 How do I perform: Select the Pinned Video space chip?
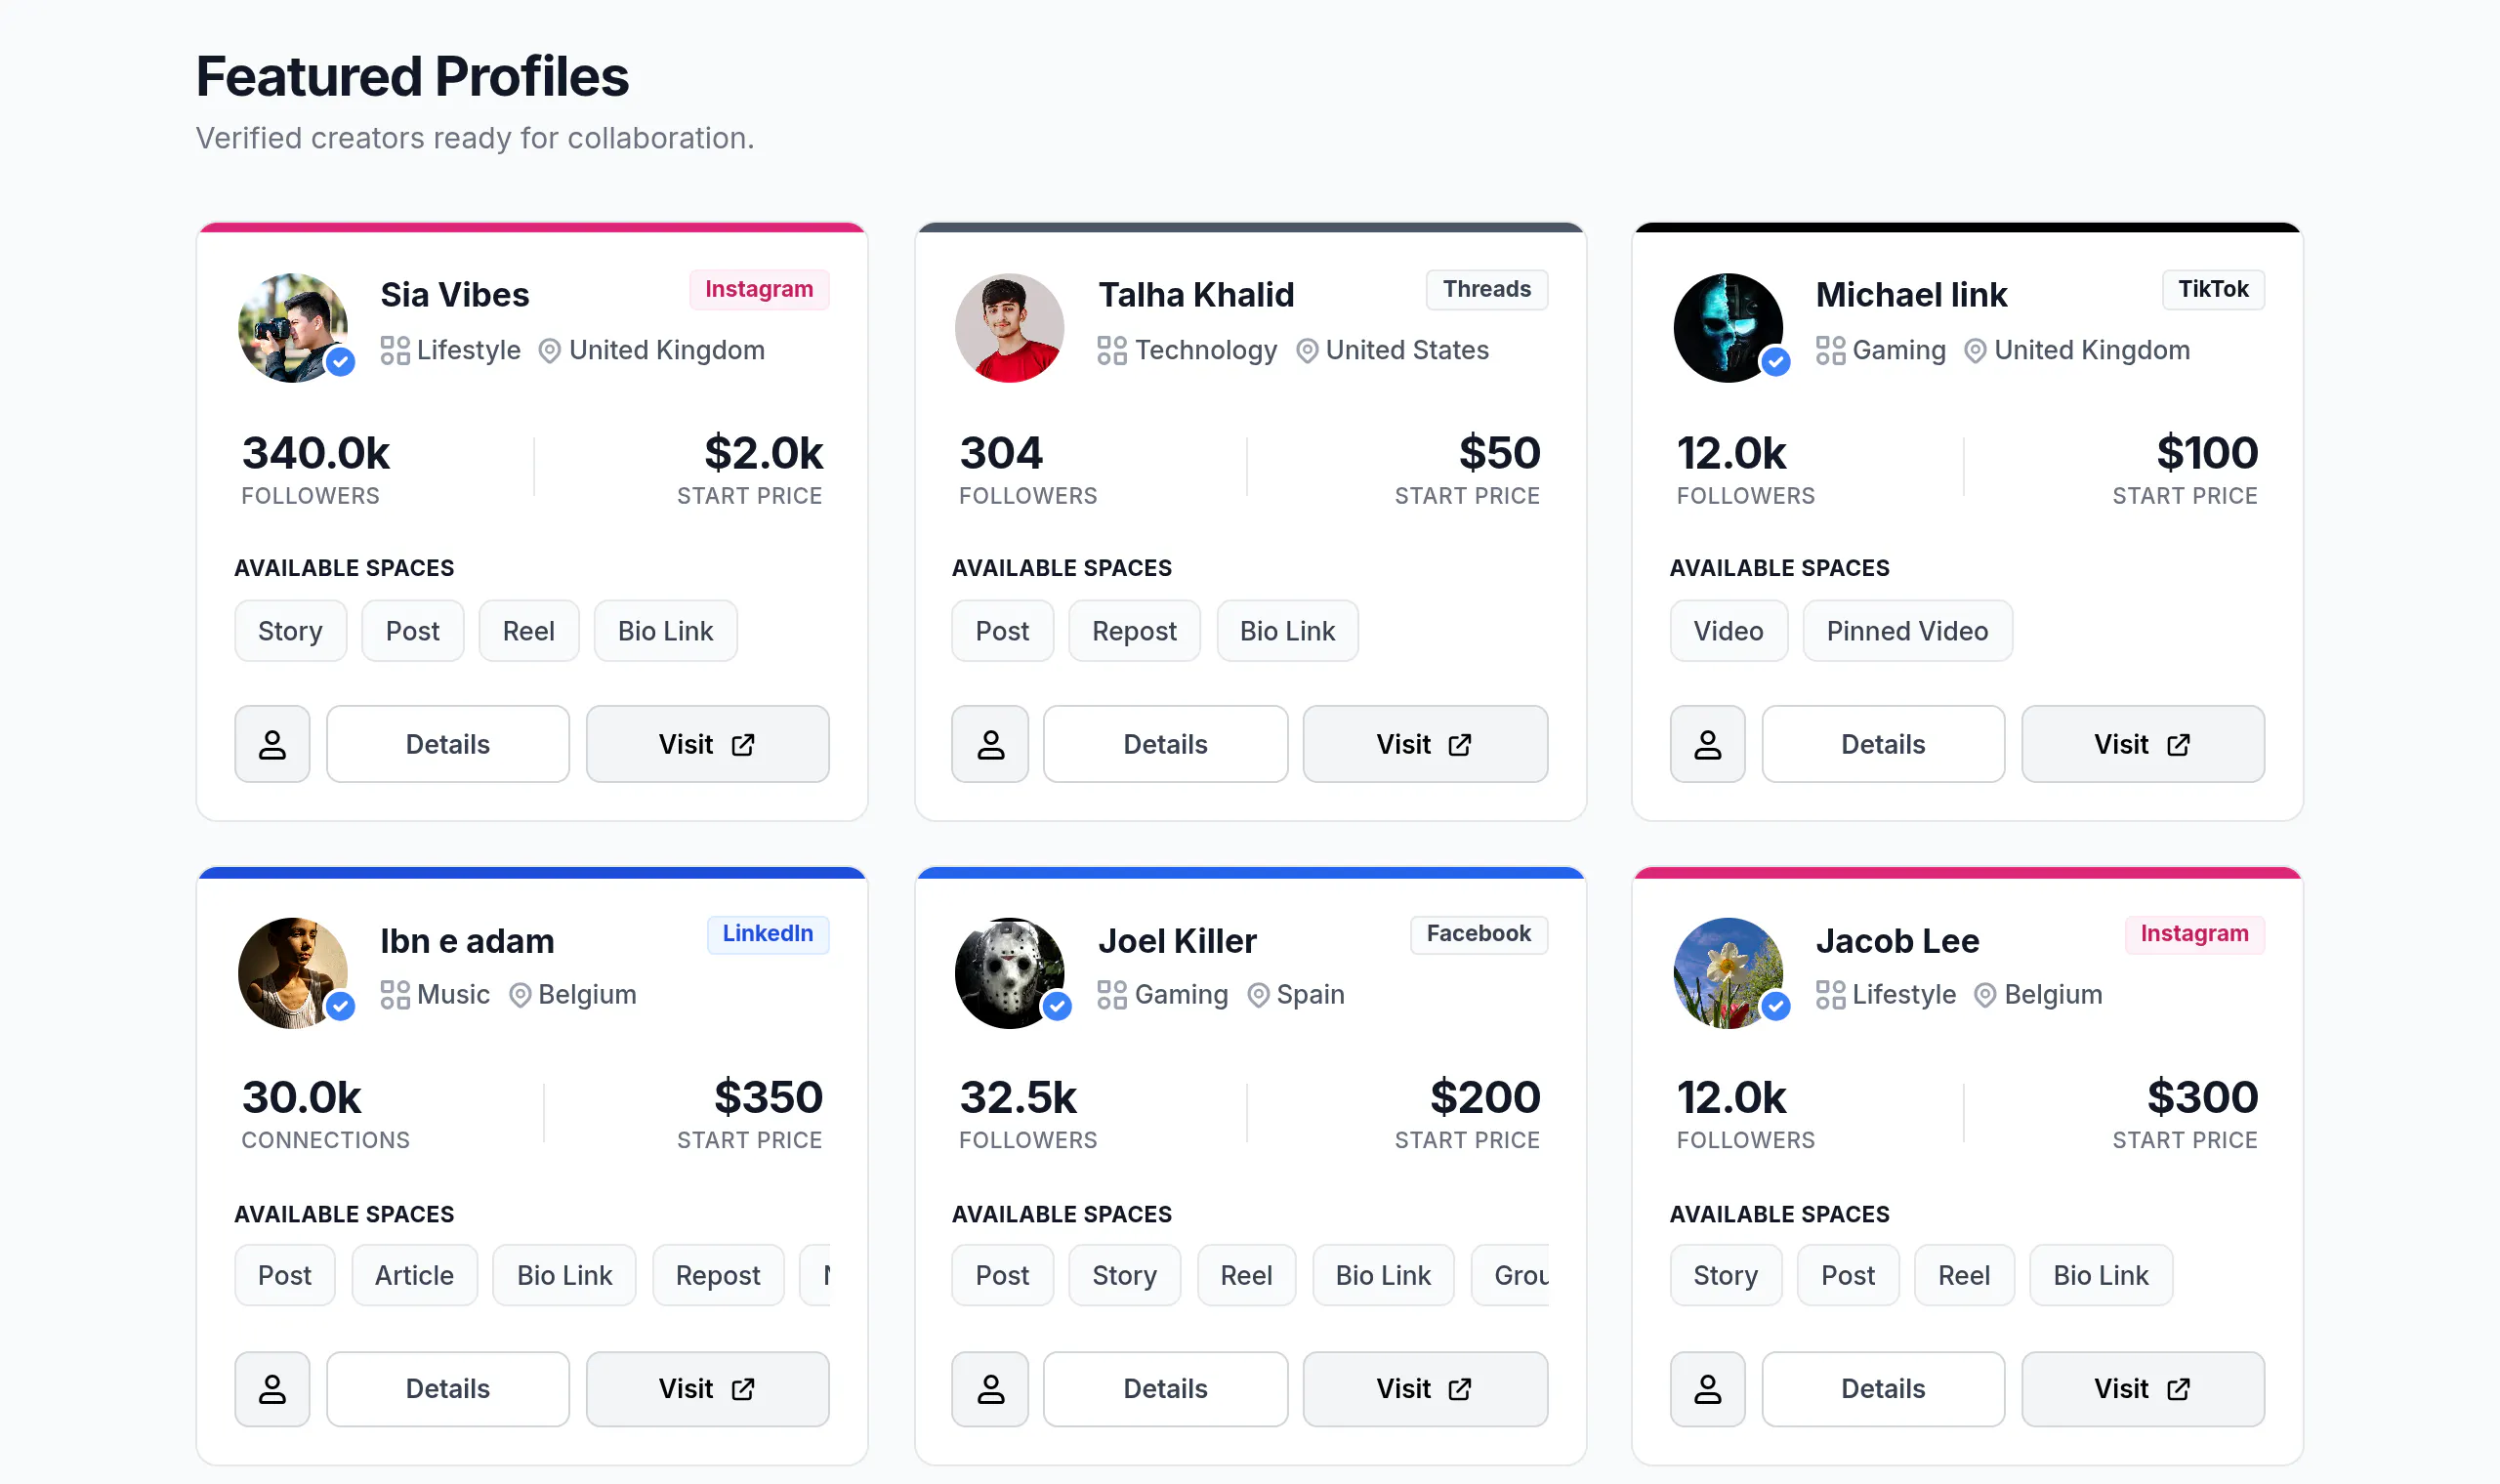click(1907, 631)
